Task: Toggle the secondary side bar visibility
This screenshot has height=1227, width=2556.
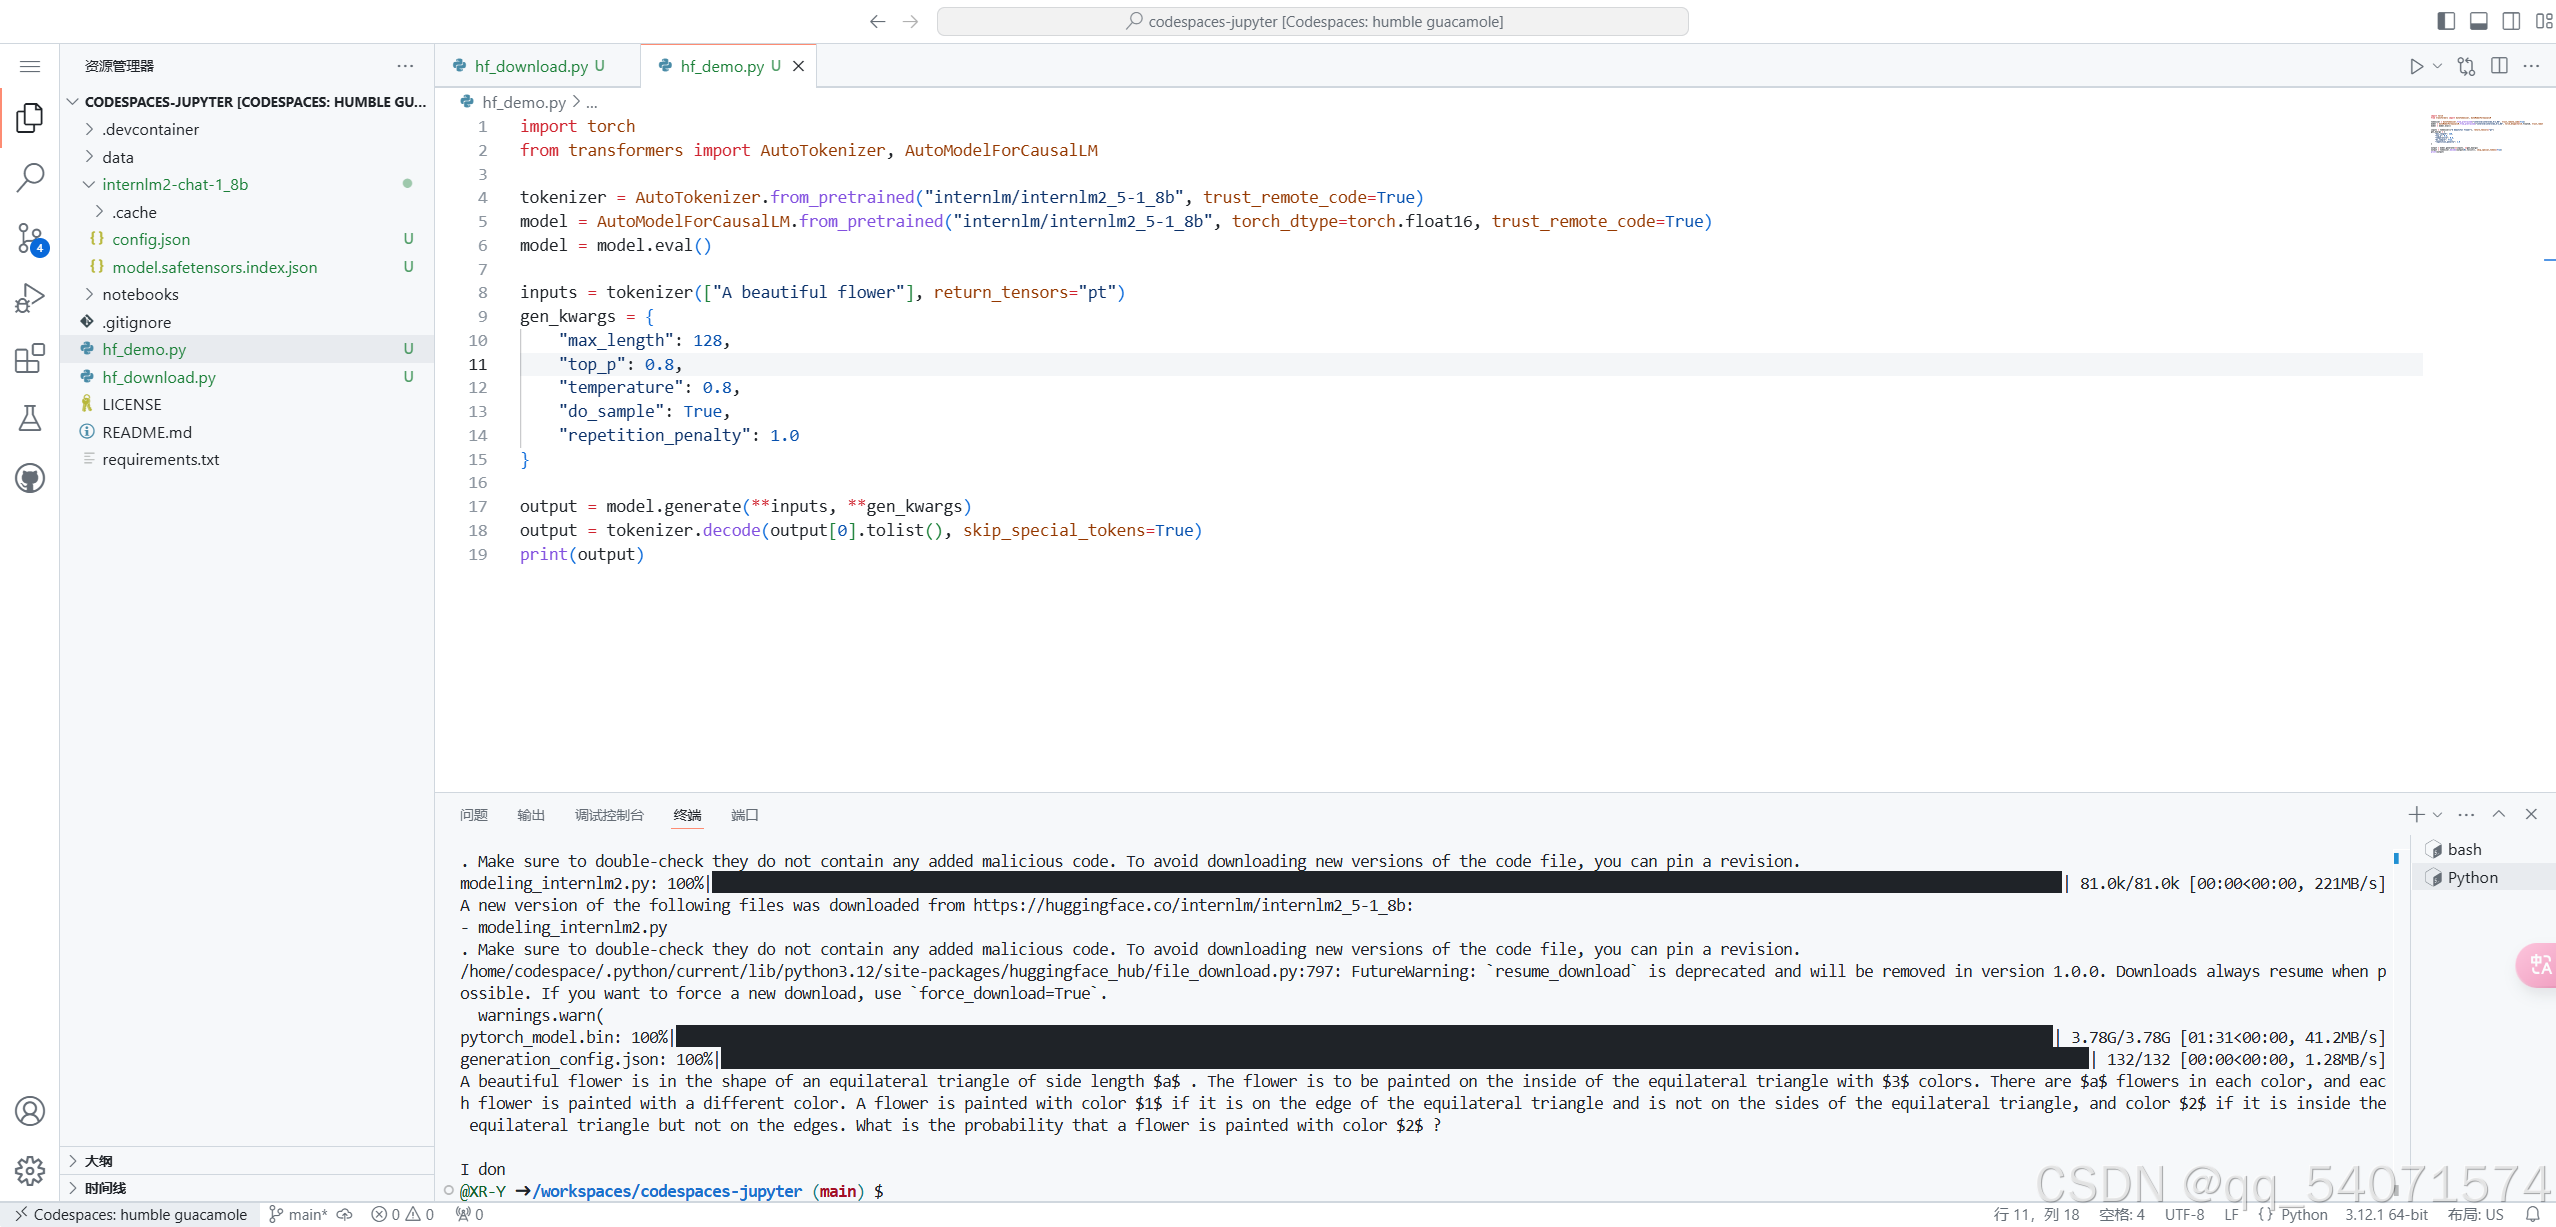Action: [2511, 21]
